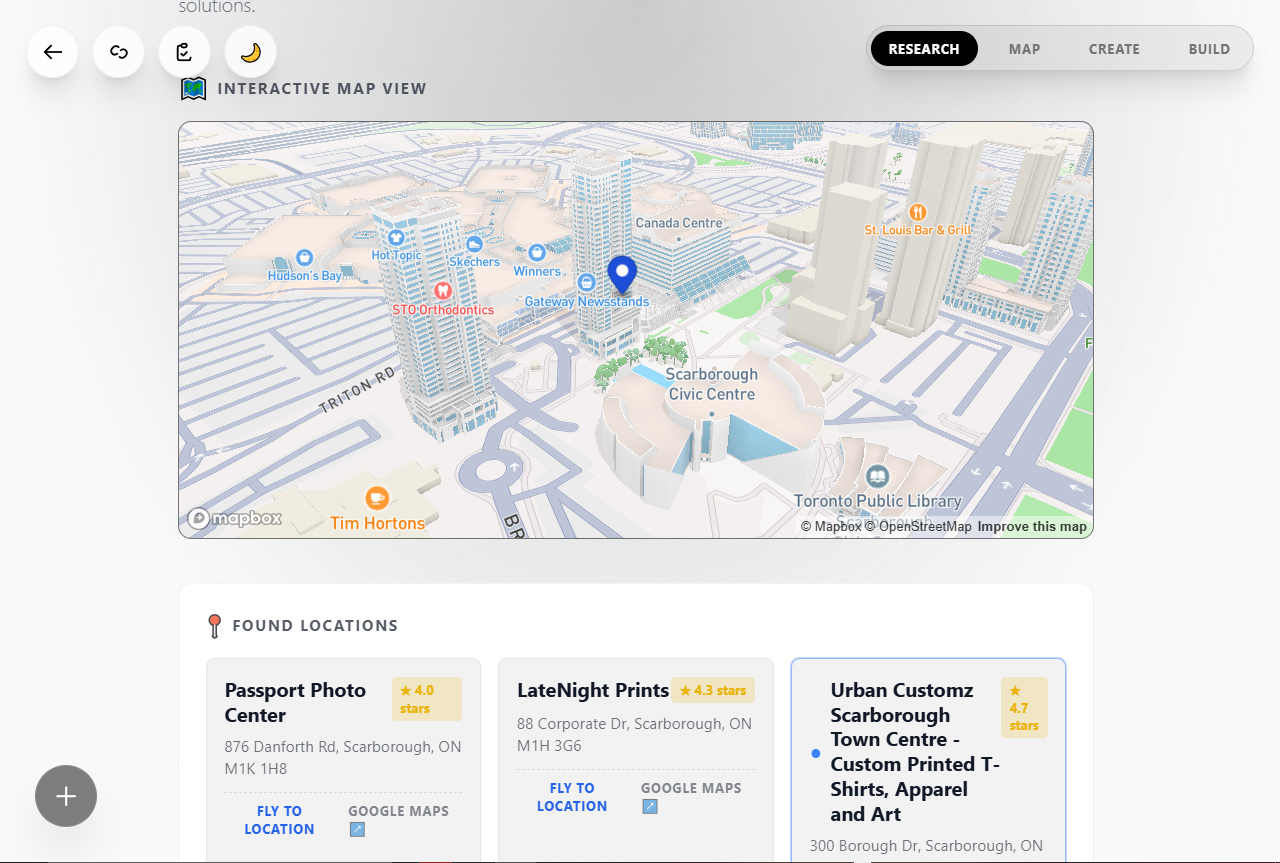Viewport: 1280px width, 863px height.
Task: Open the OpenStreetMap attribution link
Action: [x=918, y=527]
